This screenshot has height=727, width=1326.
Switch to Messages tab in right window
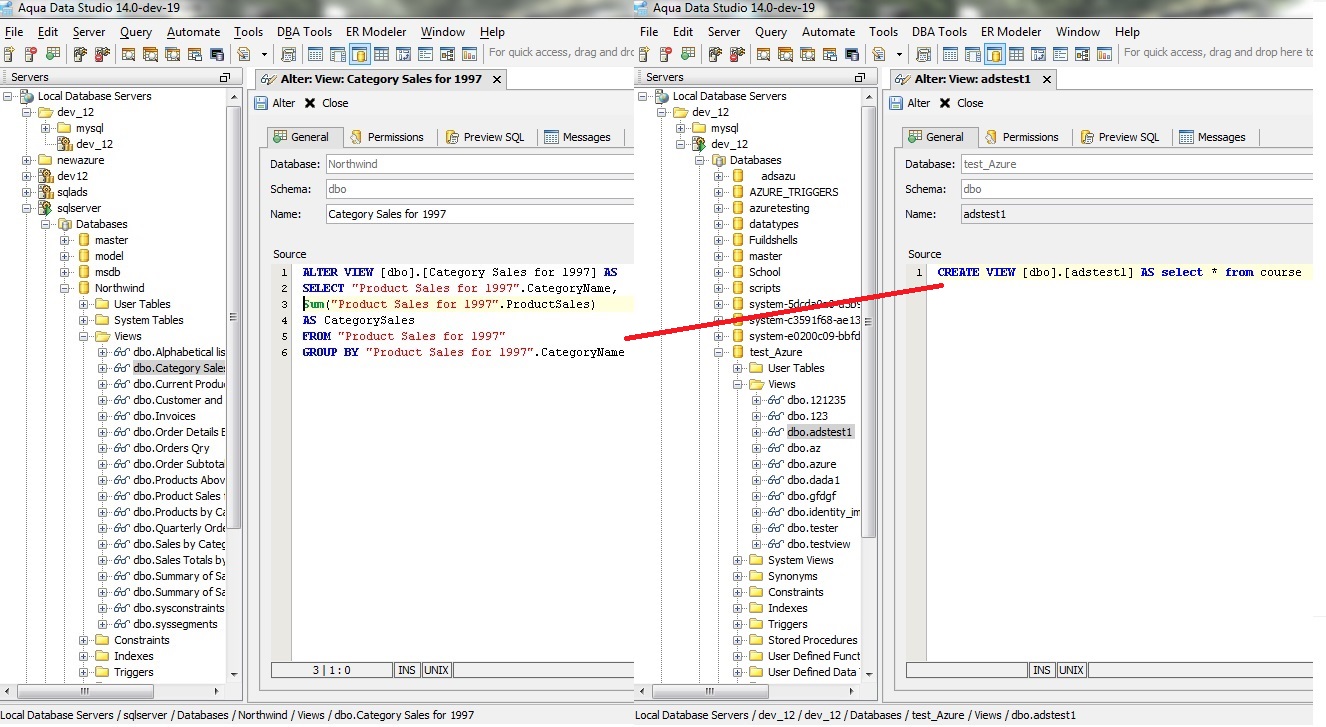[x=1212, y=137]
